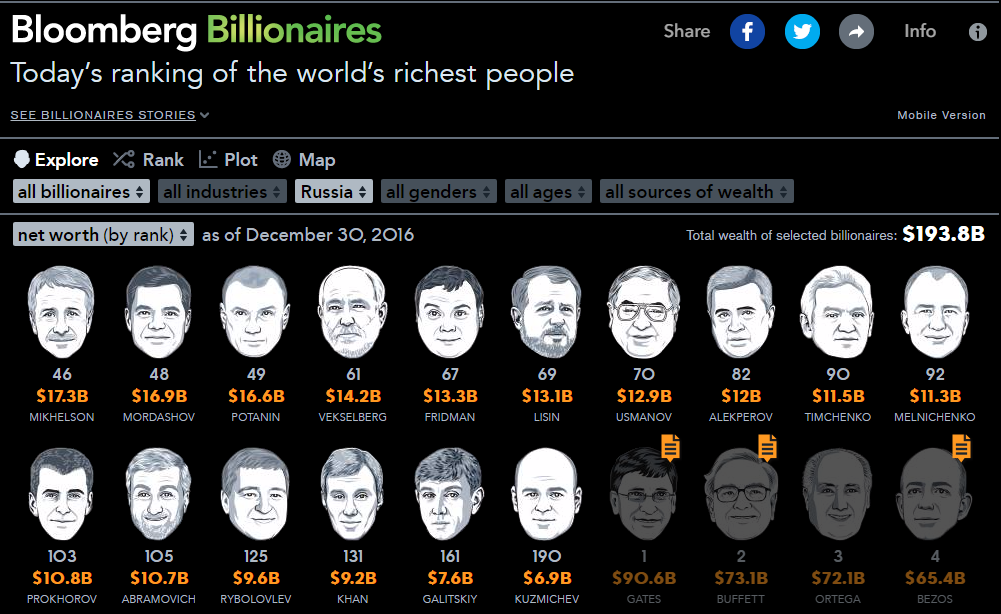Expand 'See Billionaires Stories' link
This screenshot has height=614, width=1001.
pos(110,116)
